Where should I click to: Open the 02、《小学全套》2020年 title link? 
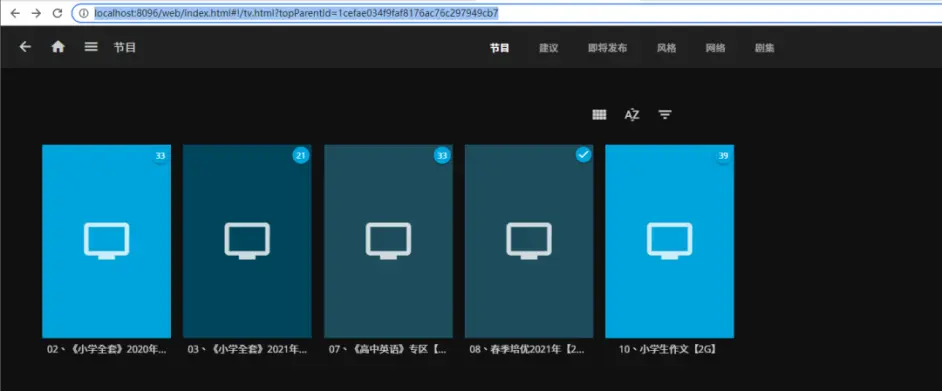coord(106,349)
